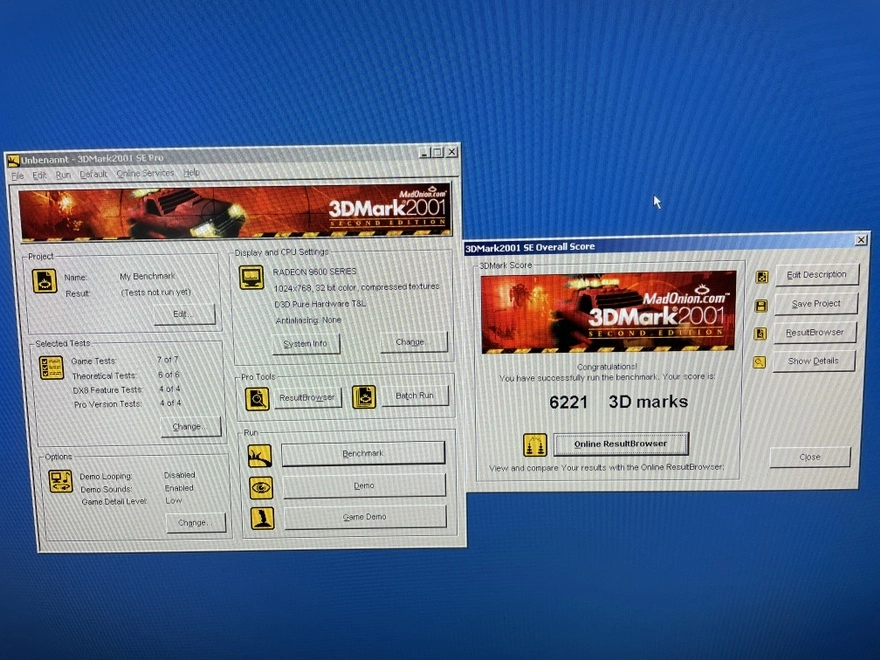Launch the Game Demo

pos(365,517)
